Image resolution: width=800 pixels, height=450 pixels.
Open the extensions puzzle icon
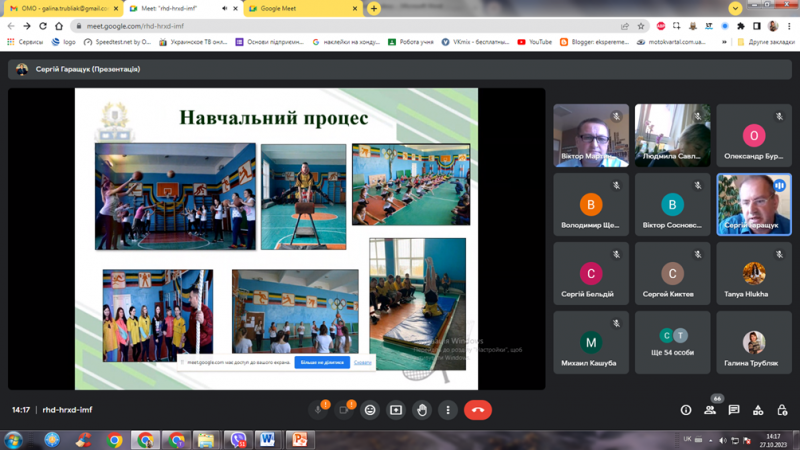pos(741,26)
